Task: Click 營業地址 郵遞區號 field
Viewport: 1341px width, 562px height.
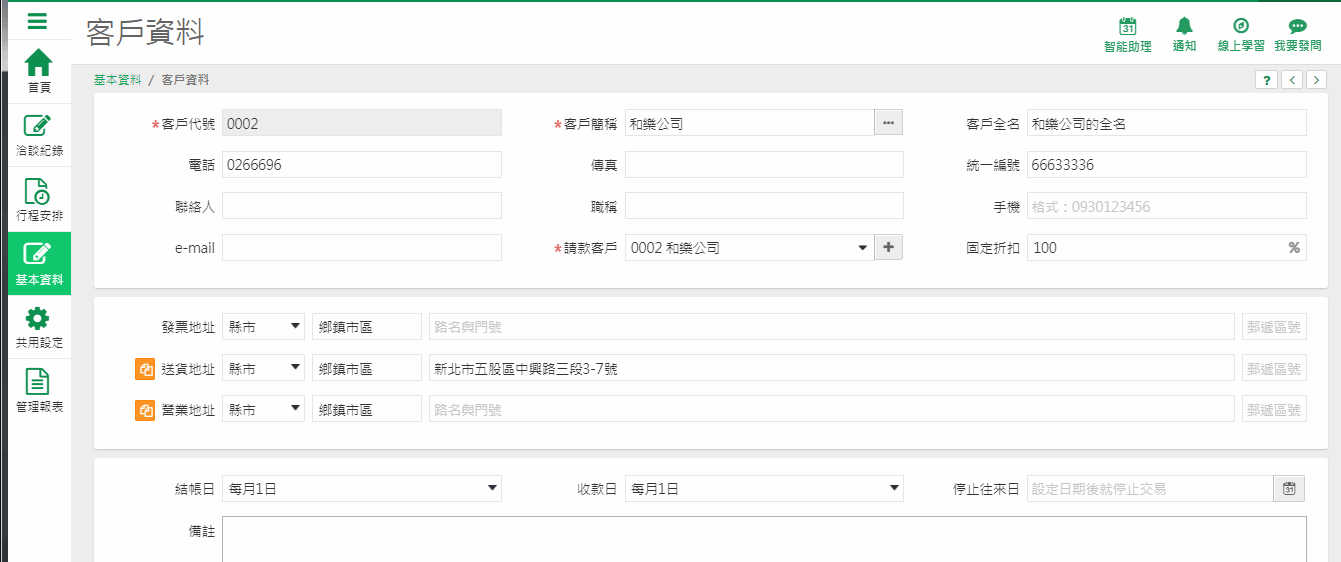Action: (1274, 409)
